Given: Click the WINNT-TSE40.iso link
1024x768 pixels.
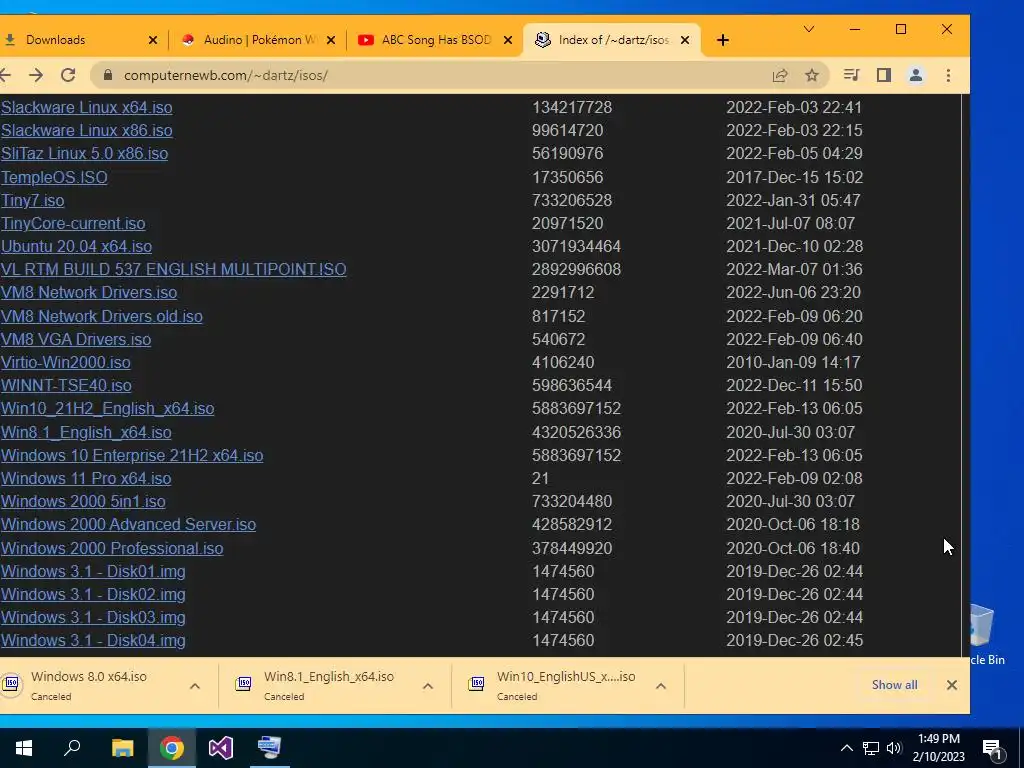Looking at the screenshot, I should (x=66, y=385).
